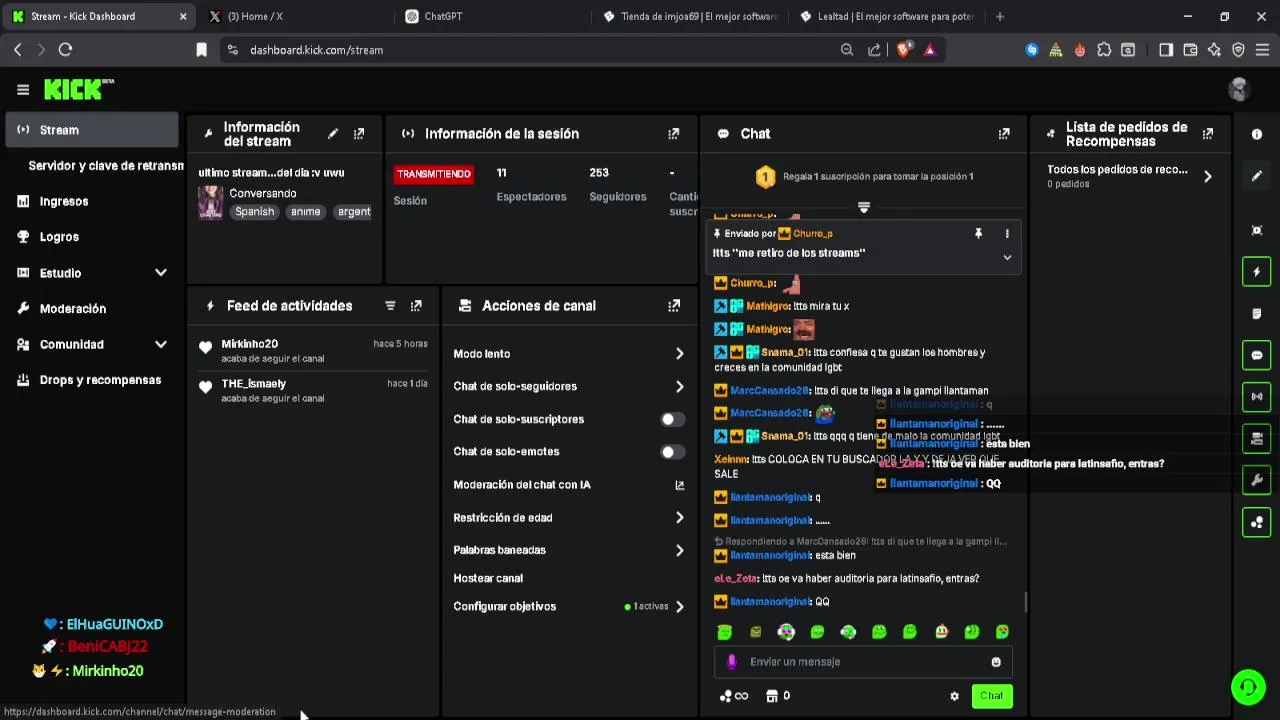
Task: Pop out the Acciones de canal panel
Action: [674, 306]
